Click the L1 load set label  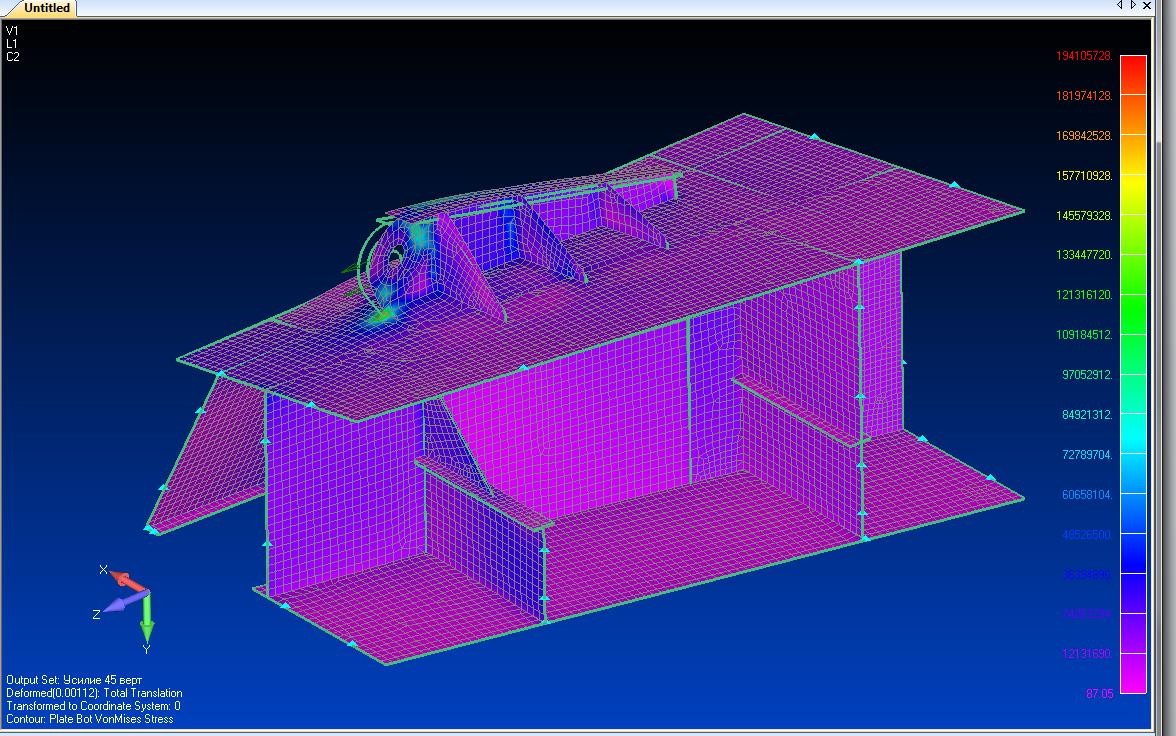11,44
